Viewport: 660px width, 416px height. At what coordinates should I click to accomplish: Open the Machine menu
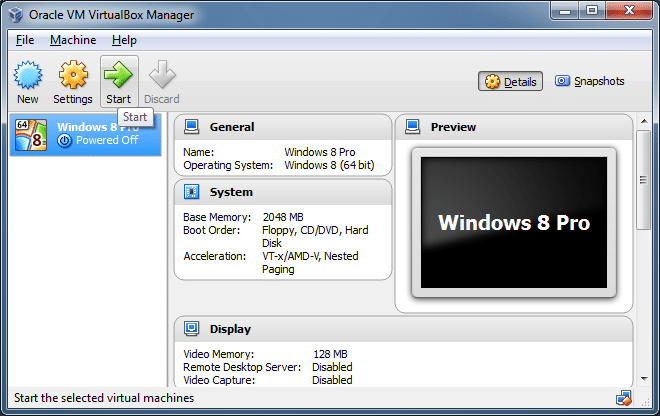[73, 40]
